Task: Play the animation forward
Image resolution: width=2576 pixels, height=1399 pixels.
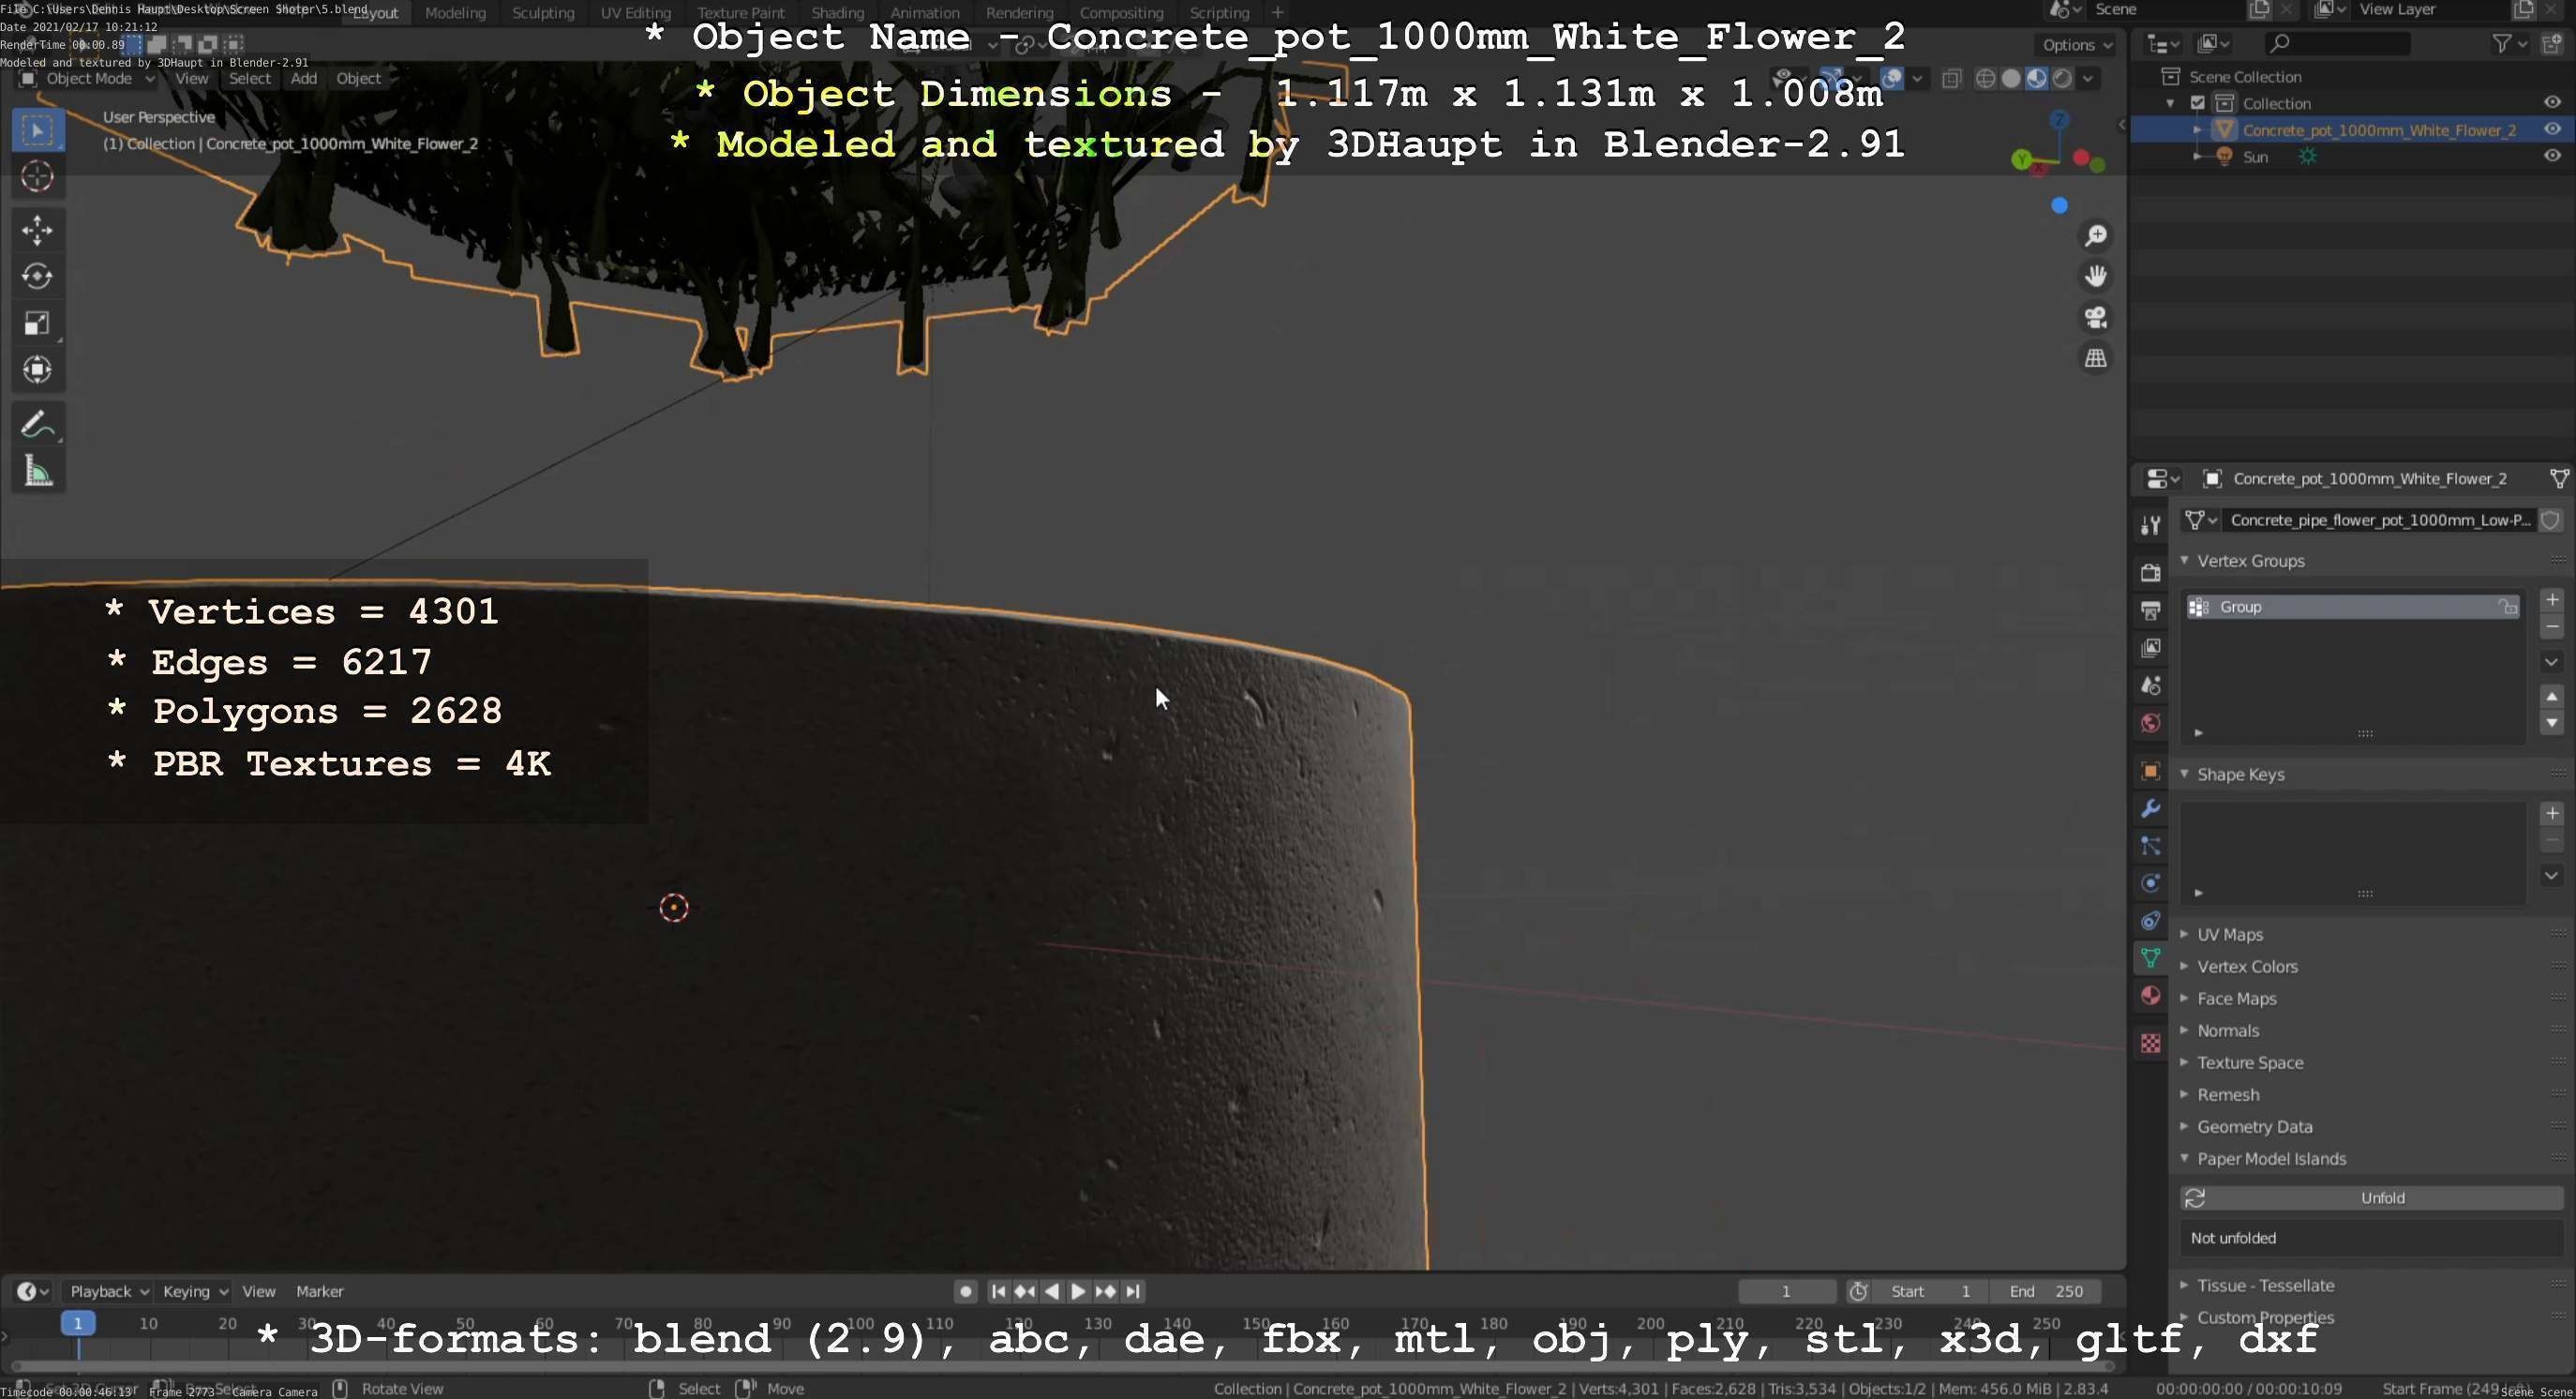Action: tap(1078, 1291)
